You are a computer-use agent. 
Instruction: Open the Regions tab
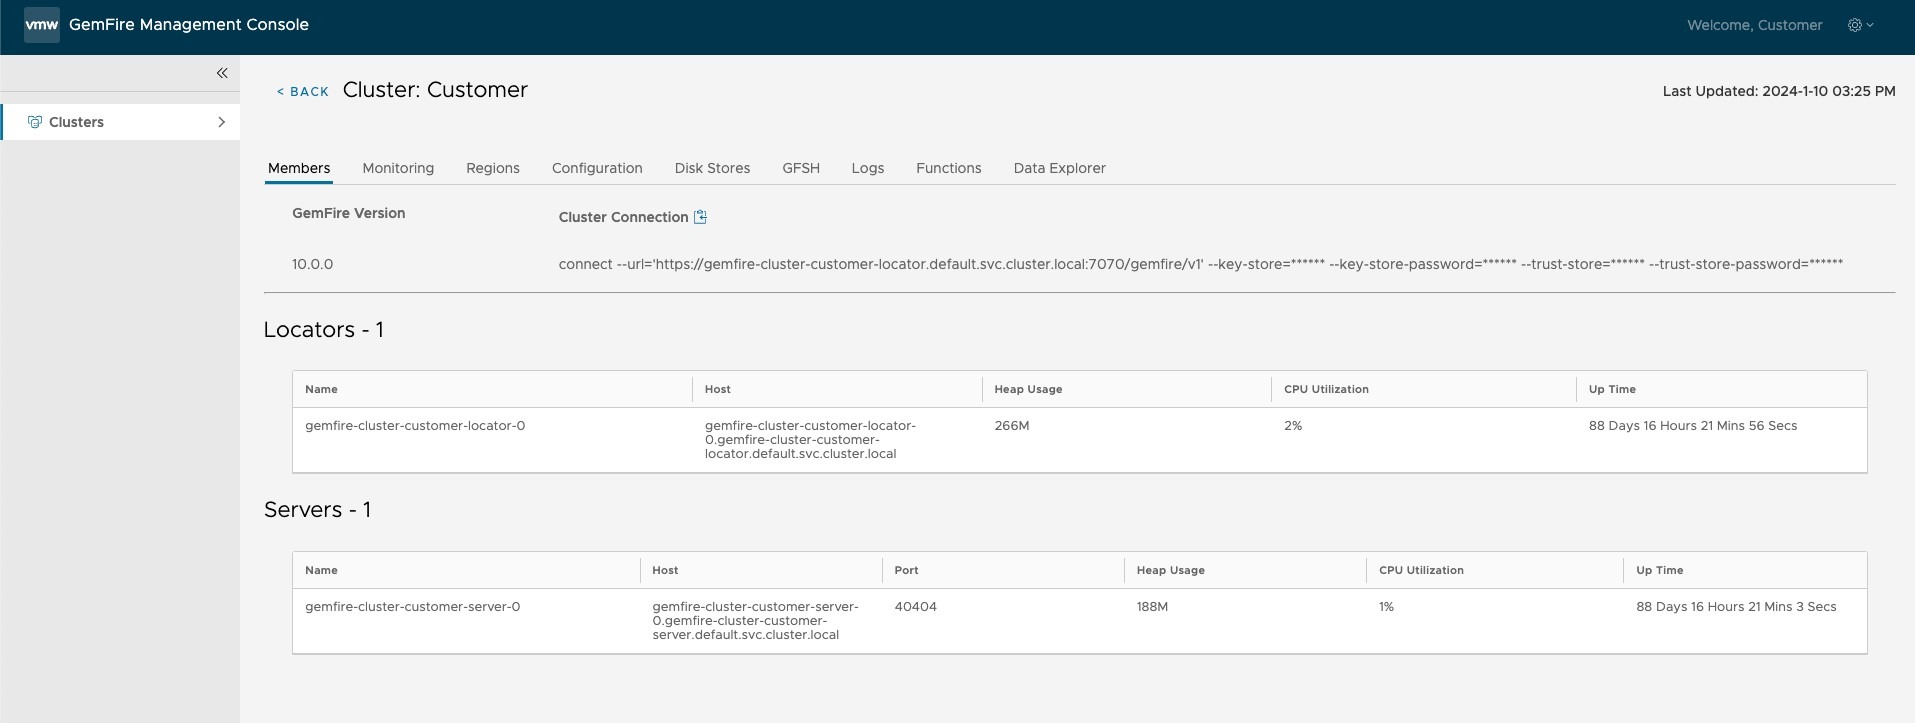pyautogui.click(x=493, y=168)
